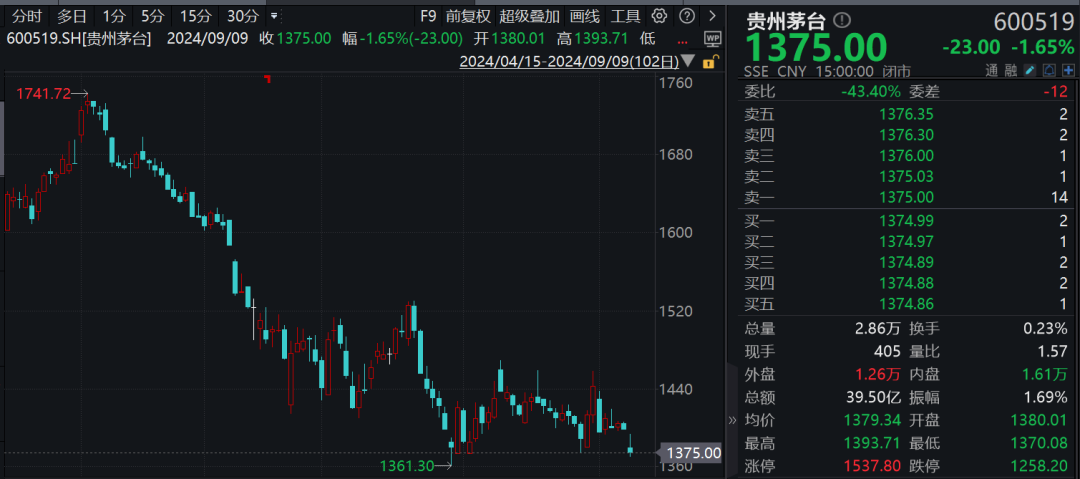This screenshot has width=1080, height=479.
Task: Click the 委比 value -43.40%
Action: (x=871, y=91)
